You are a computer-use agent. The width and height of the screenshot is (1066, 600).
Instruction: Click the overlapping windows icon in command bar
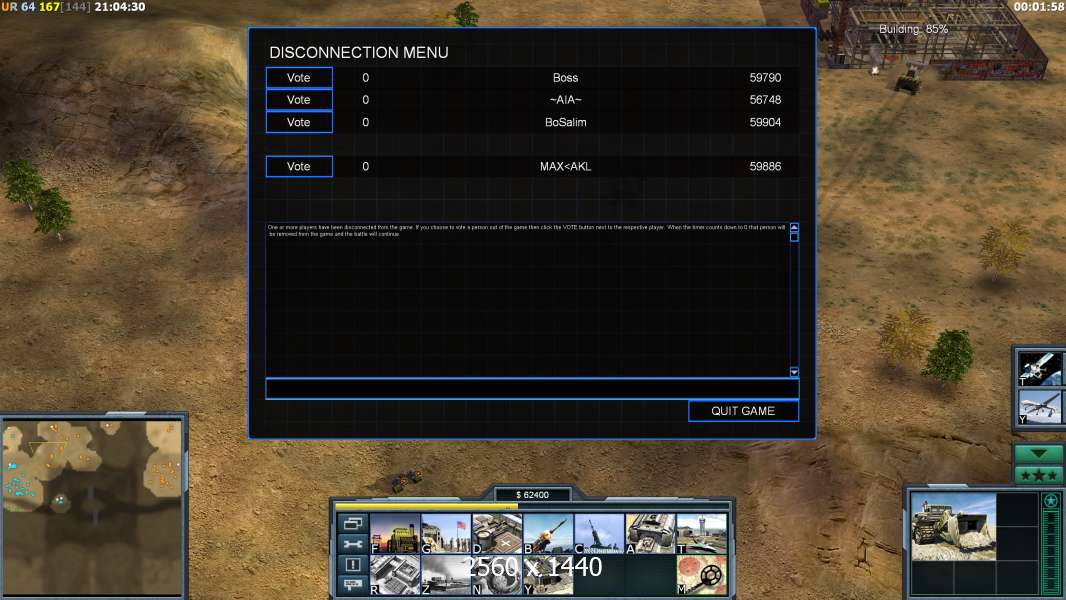click(x=353, y=523)
